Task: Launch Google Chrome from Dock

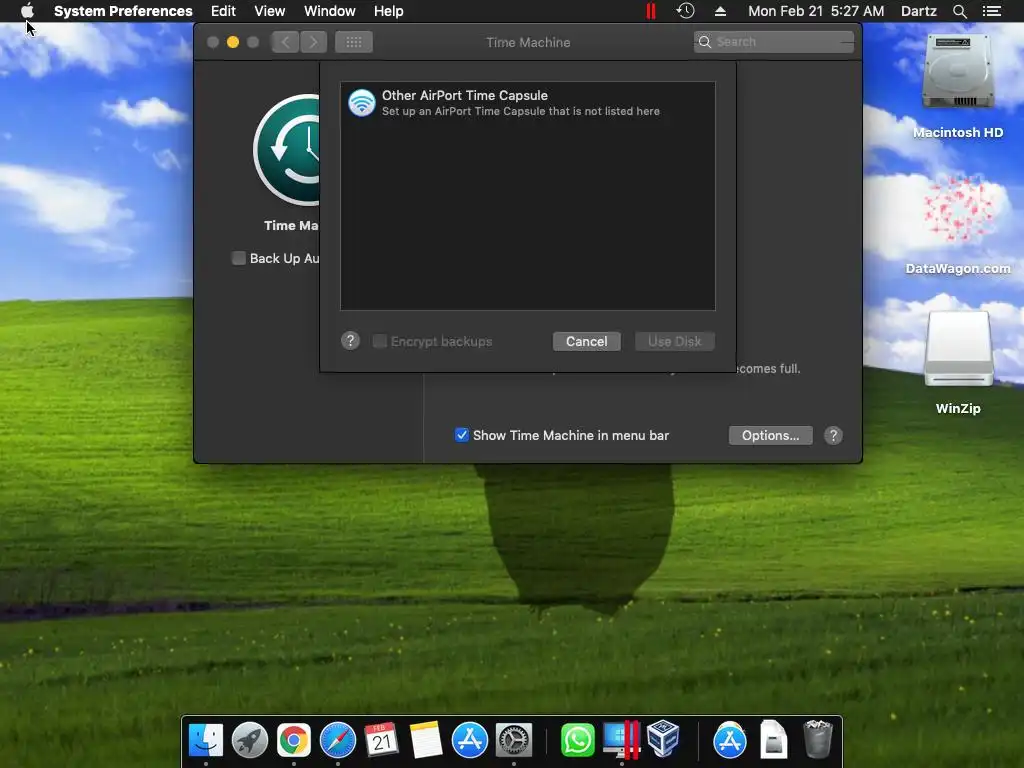Action: point(294,741)
